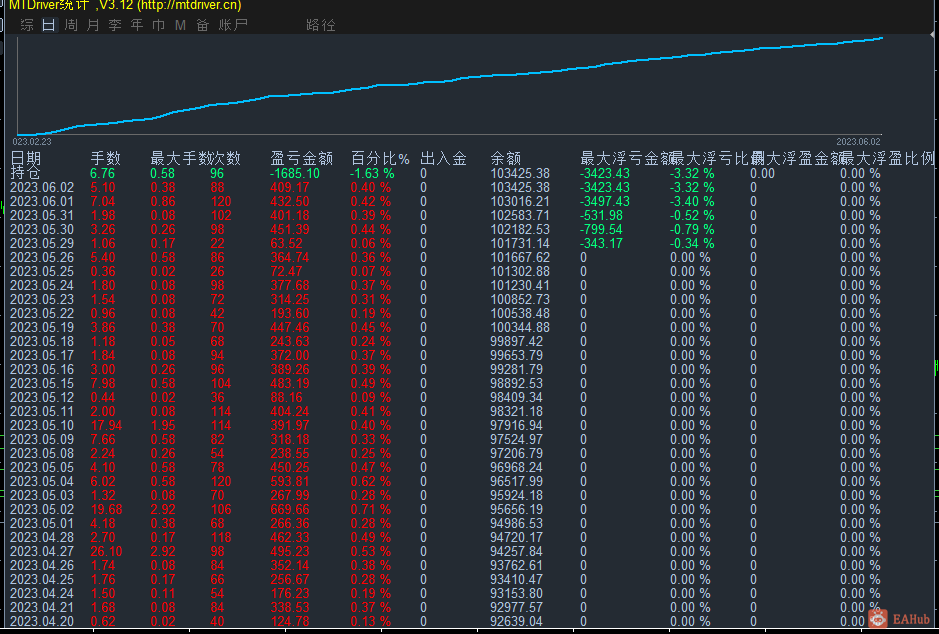
Task: Click the EAHub text link
Action: 911,619
